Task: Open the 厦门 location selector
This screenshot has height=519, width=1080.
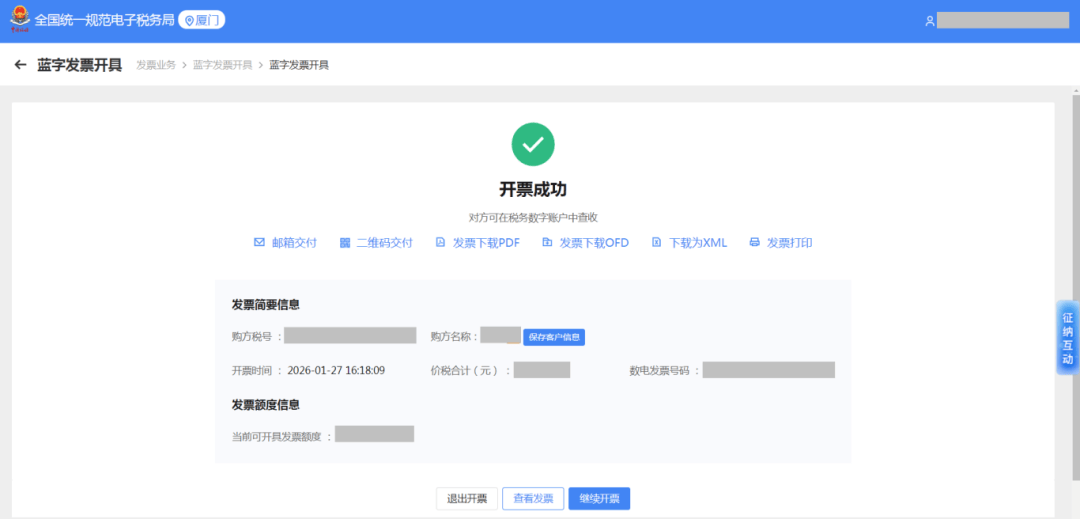Action: pos(202,20)
